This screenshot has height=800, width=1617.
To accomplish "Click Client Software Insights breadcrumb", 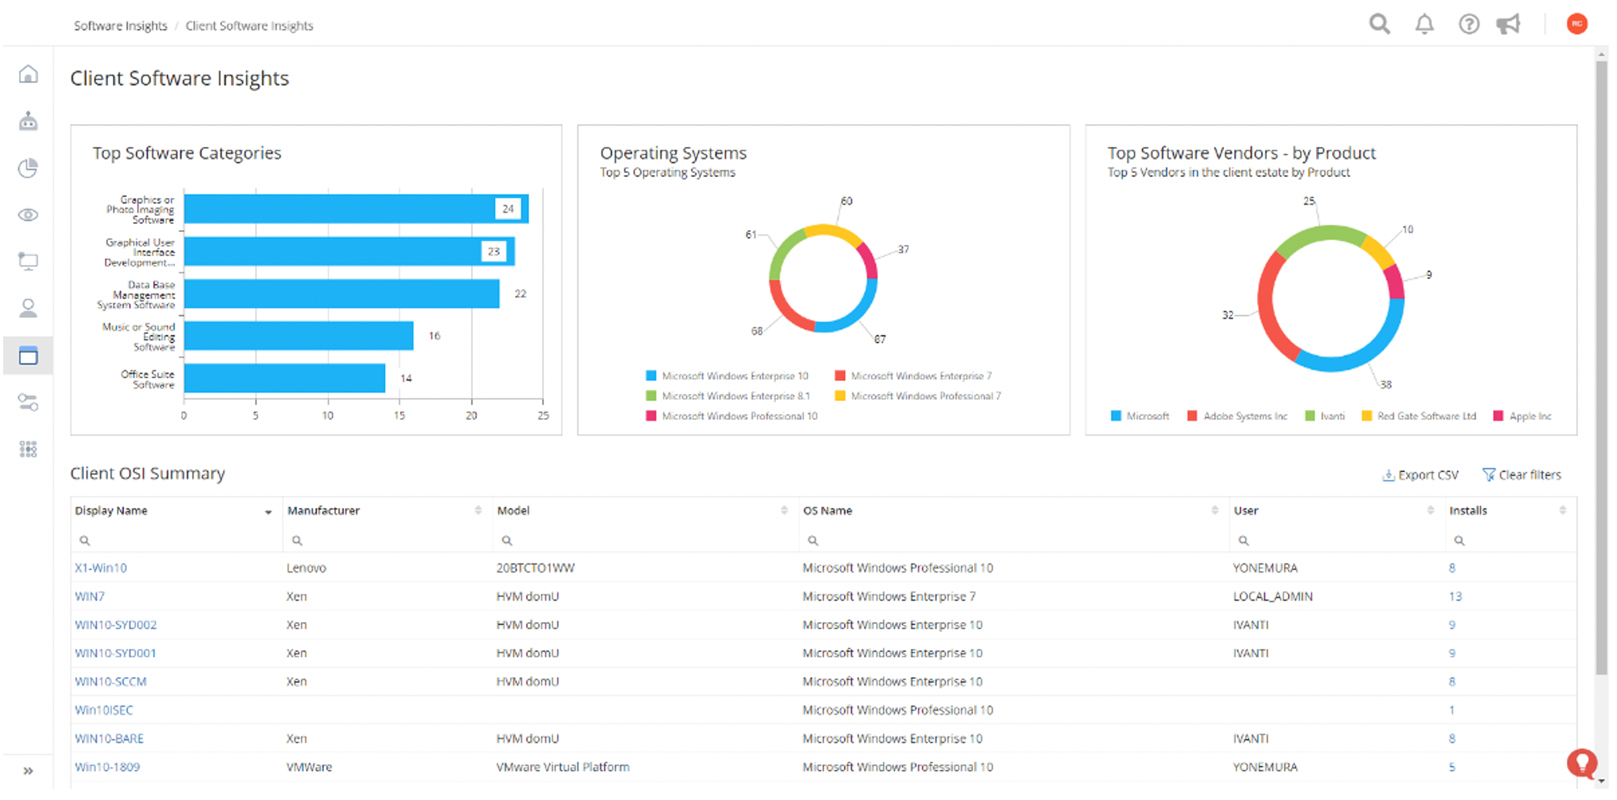I will coord(249,26).
